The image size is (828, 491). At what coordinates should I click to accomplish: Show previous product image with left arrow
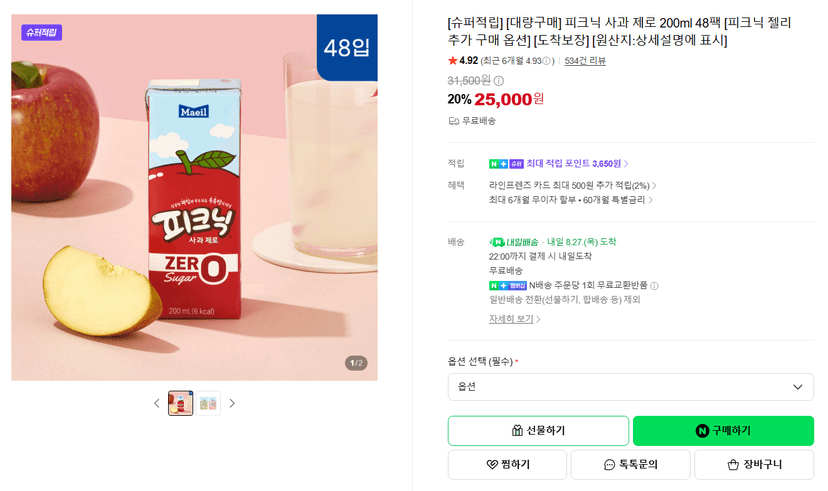coord(157,403)
